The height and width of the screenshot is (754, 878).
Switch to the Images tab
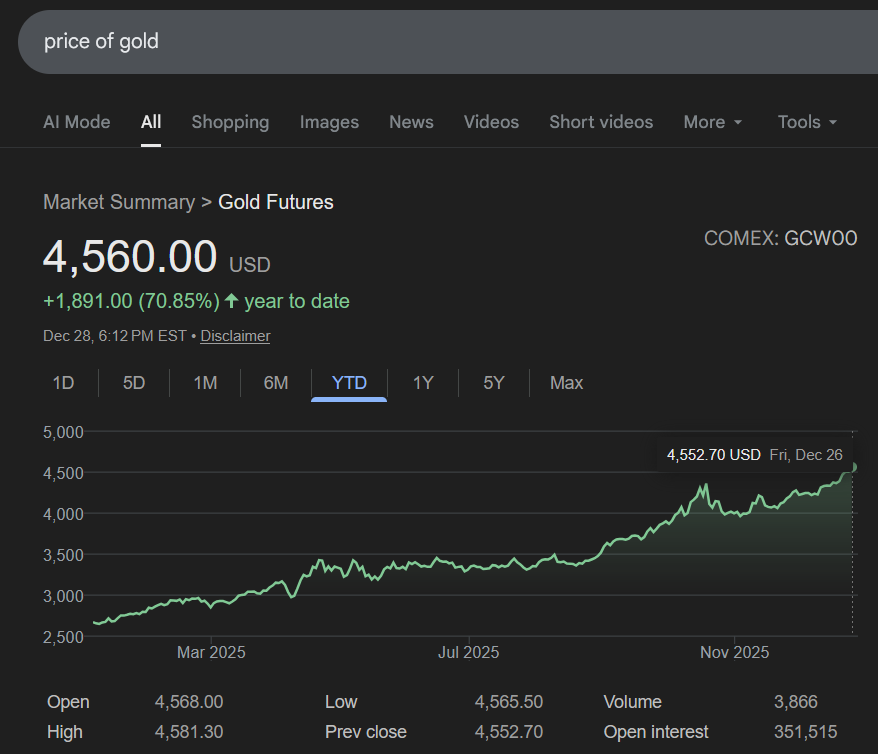click(x=329, y=122)
